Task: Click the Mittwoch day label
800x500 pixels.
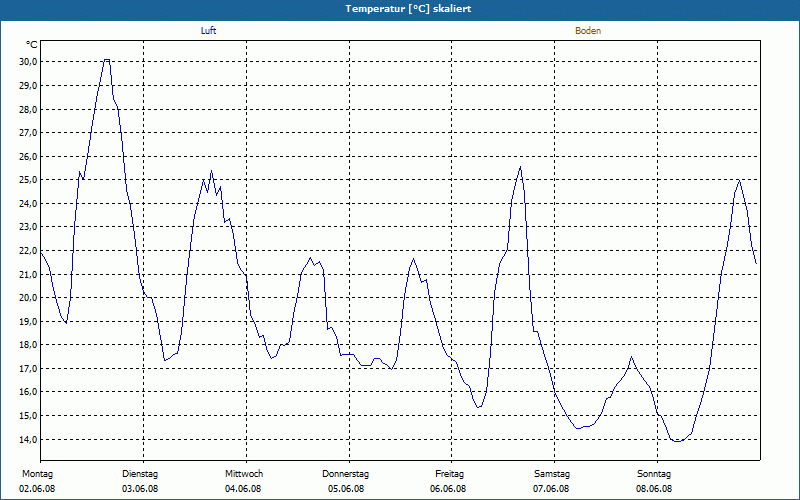Action: tap(244, 474)
